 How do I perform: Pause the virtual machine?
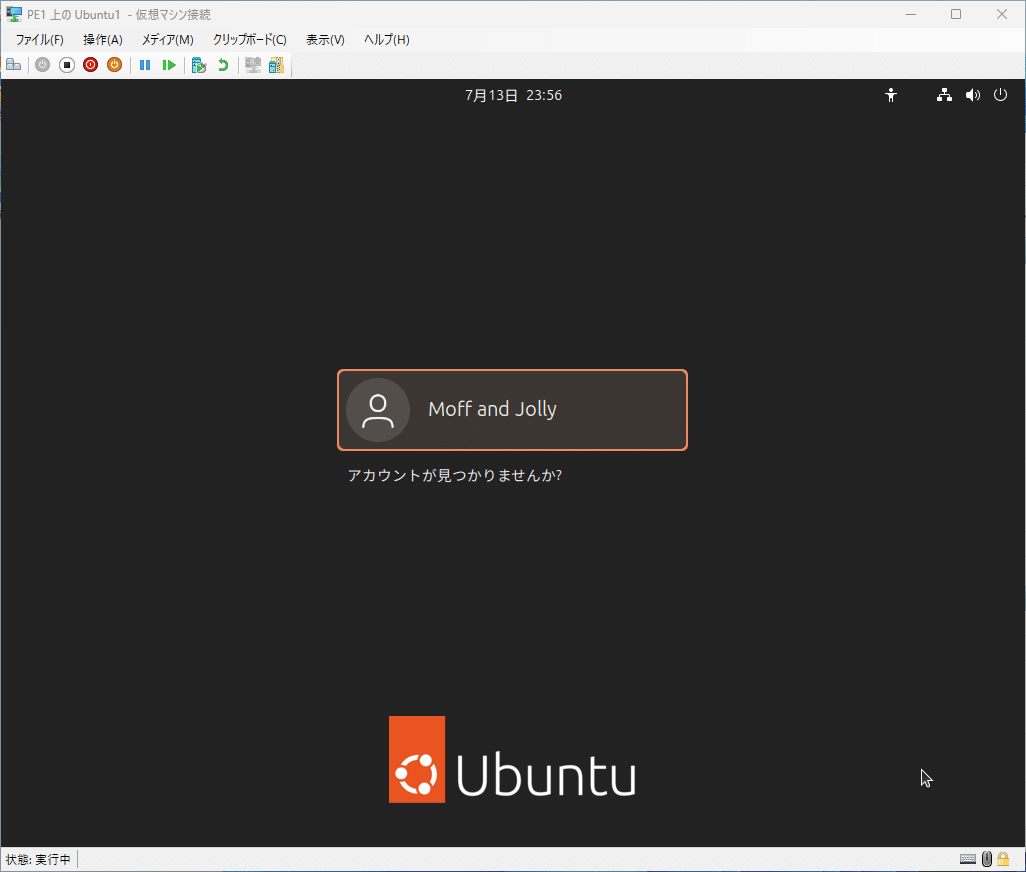tap(145, 65)
